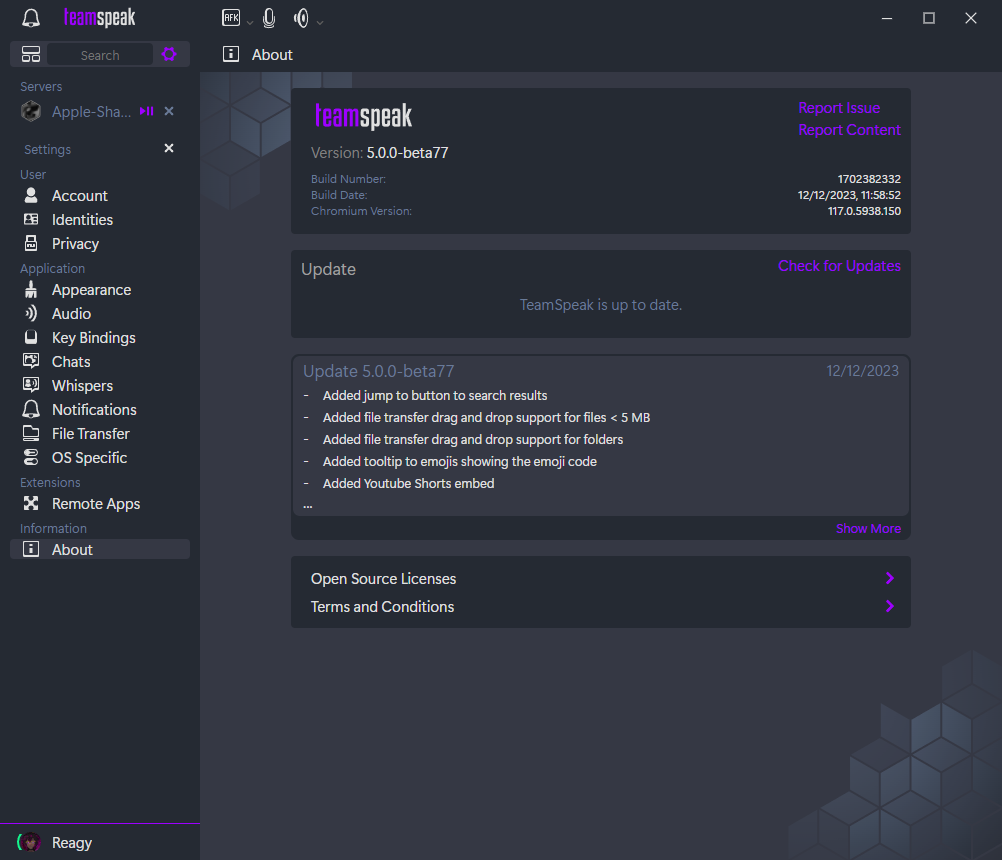Click the Chats bubble icon
1002x860 pixels.
tap(31, 361)
